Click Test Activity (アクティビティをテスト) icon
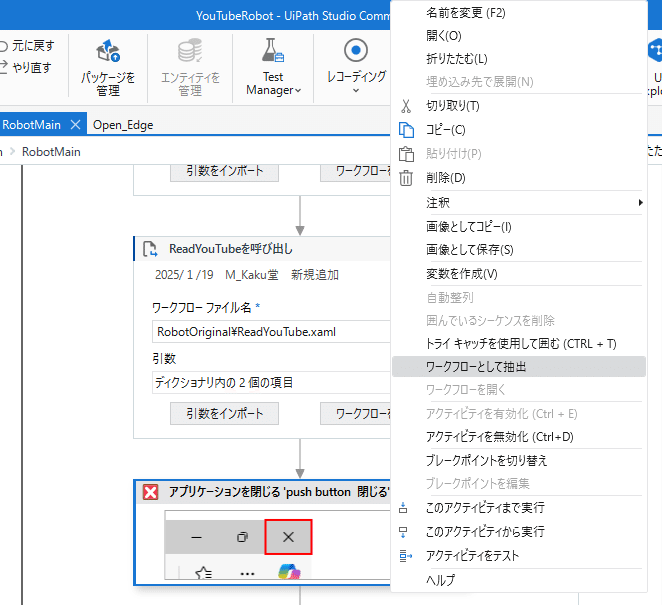 [x=405, y=556]
